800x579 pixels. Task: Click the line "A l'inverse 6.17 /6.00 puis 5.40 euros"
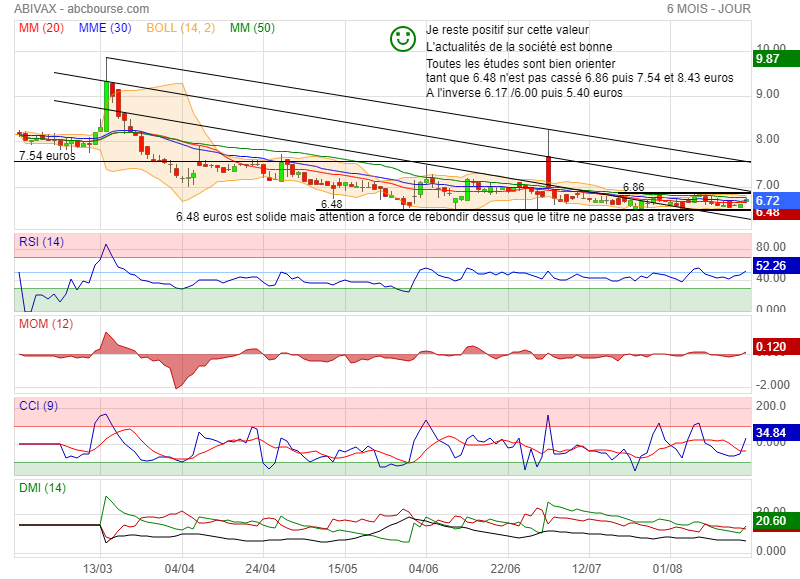[x=524, y=93]
